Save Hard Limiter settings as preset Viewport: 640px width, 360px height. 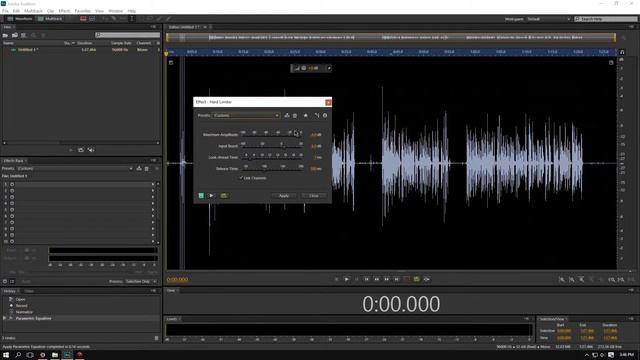pos(287,116)
